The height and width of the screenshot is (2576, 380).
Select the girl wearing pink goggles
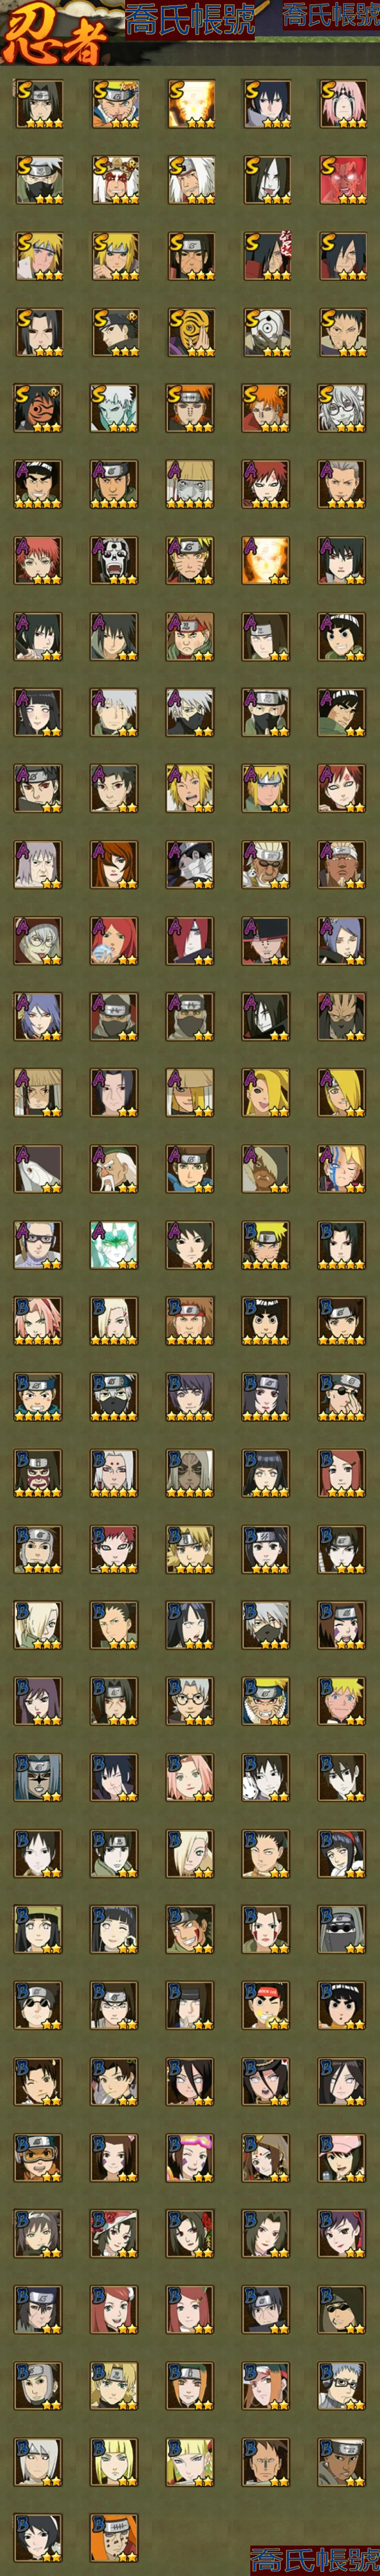(x=190, y=2156)
